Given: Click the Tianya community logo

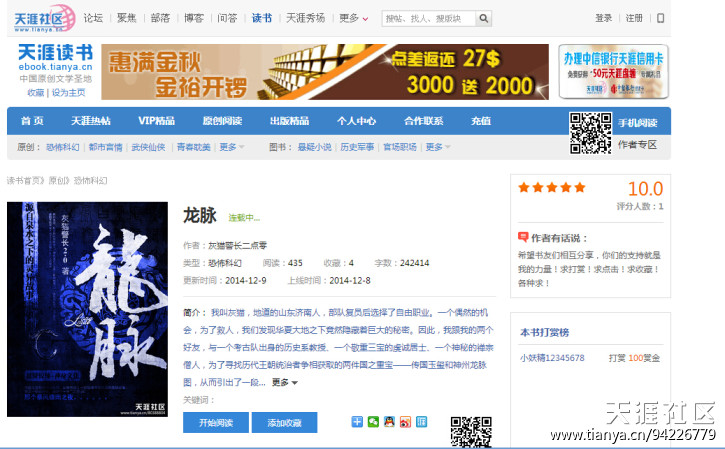Looking at the screenshot, I should 44,18.
